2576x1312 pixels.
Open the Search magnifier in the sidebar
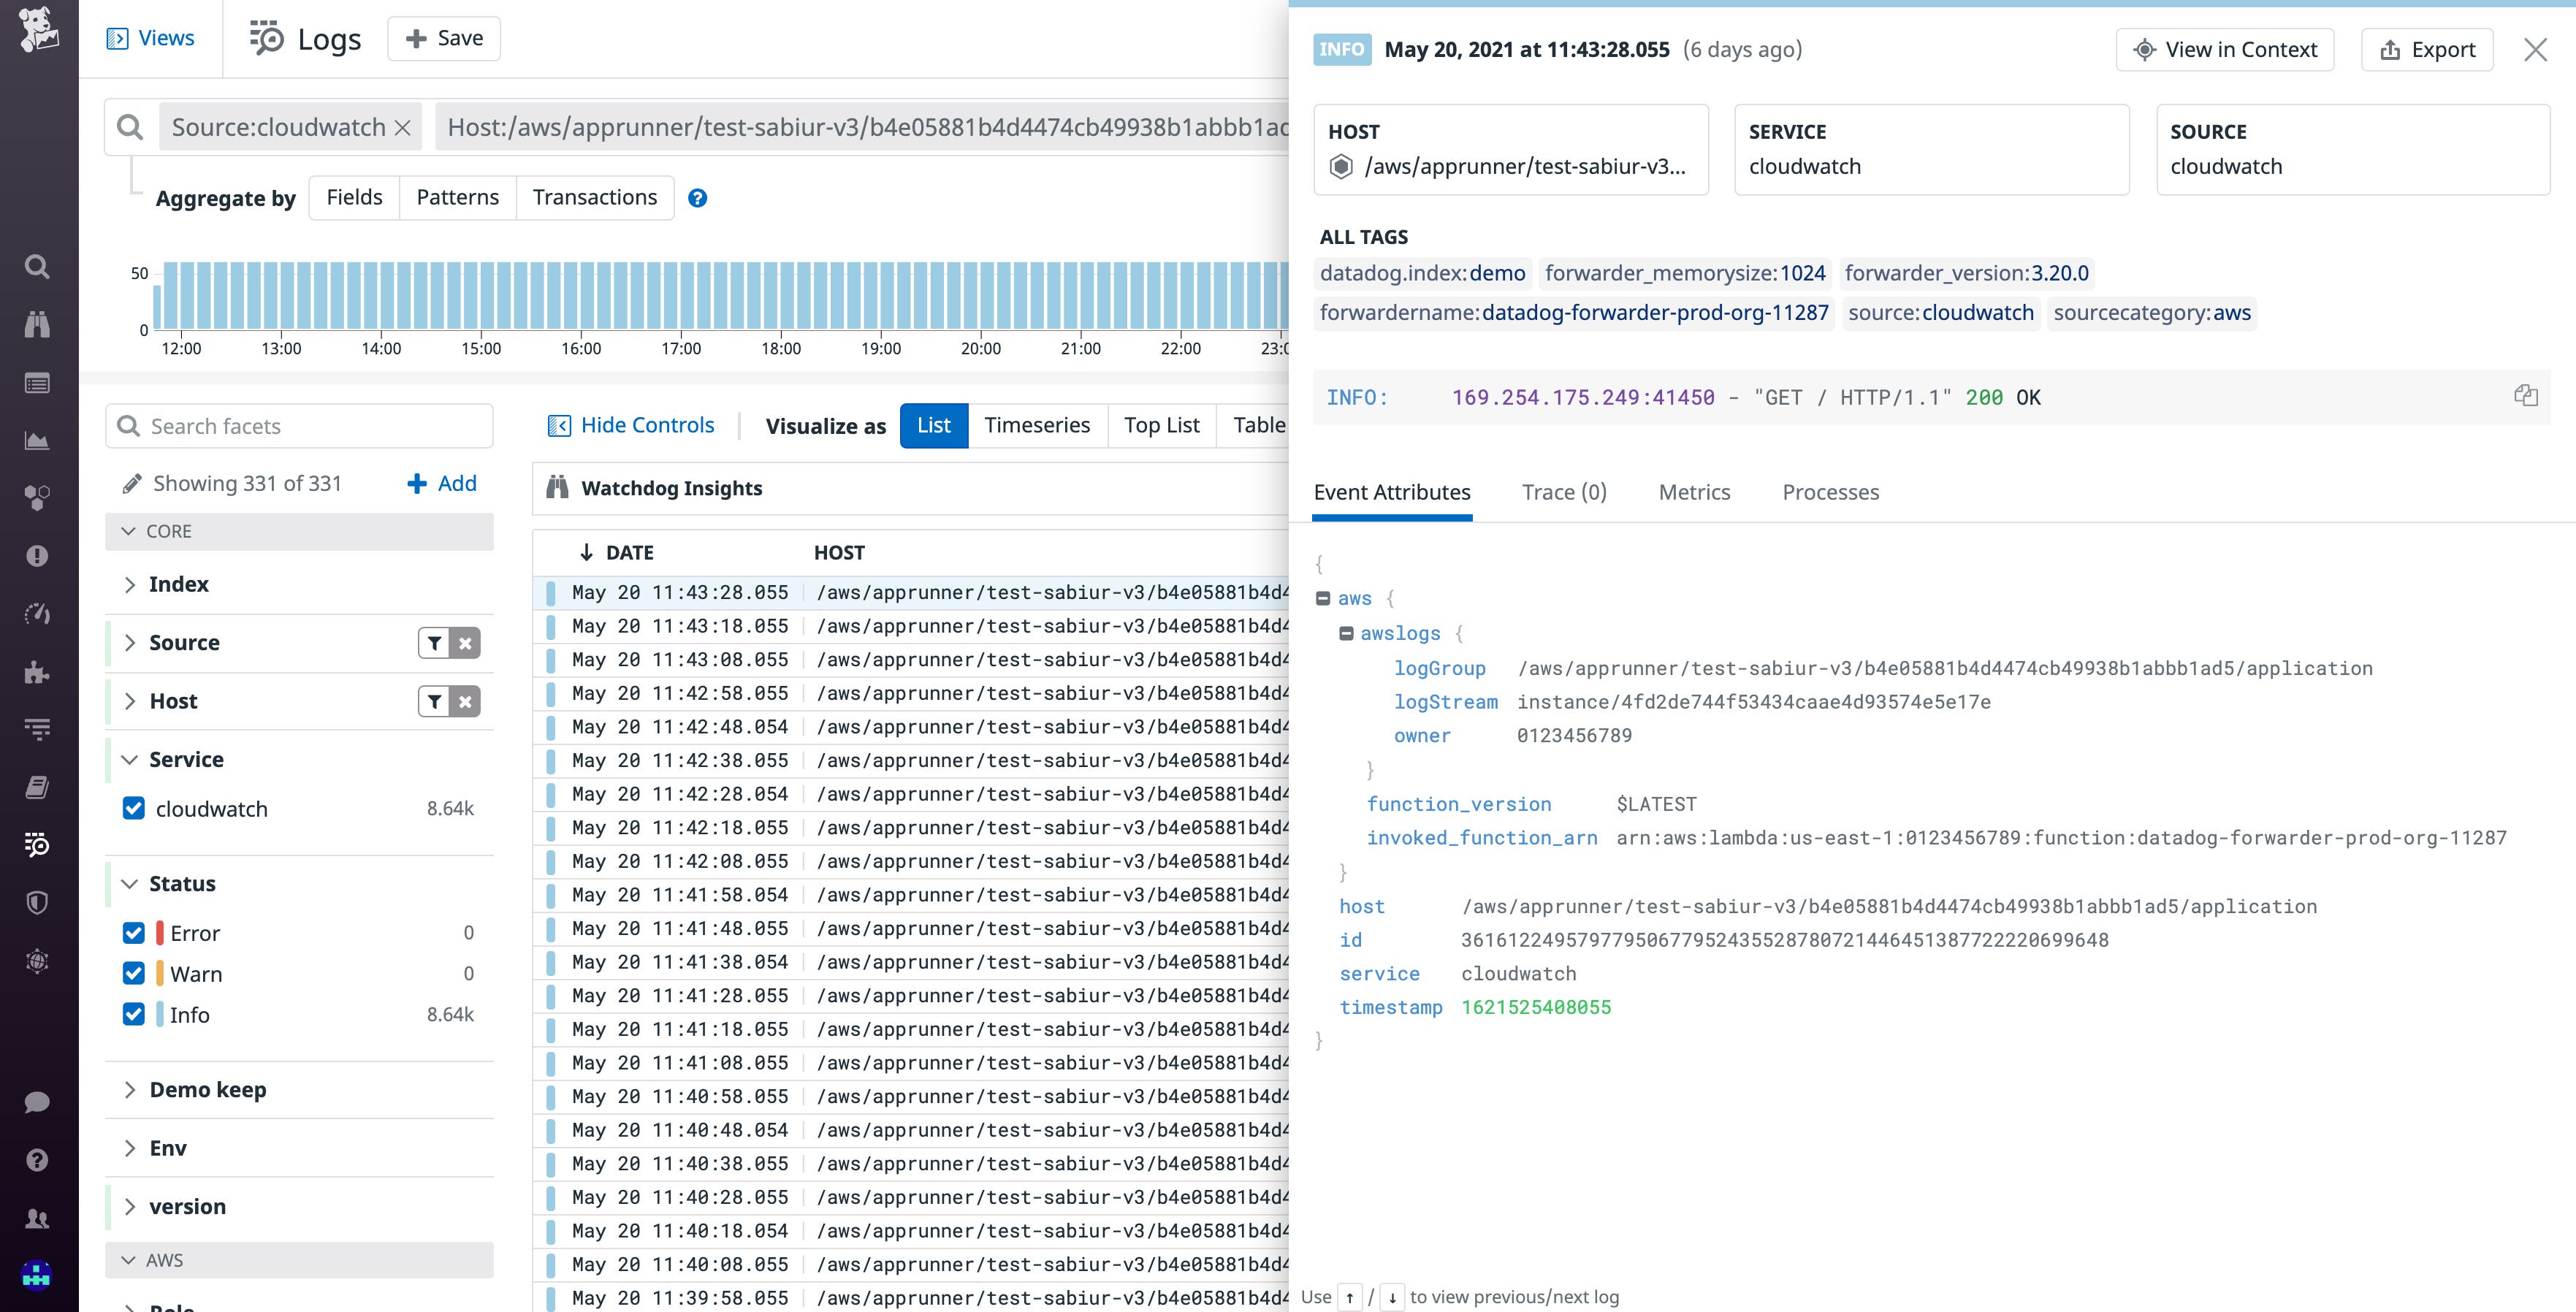(37, 267)
